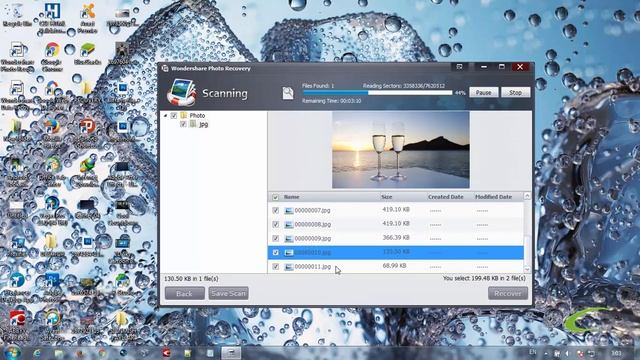Open the Avast desktop shortcut
Viewport: 640px width, 360px height.
coord(87,18)
